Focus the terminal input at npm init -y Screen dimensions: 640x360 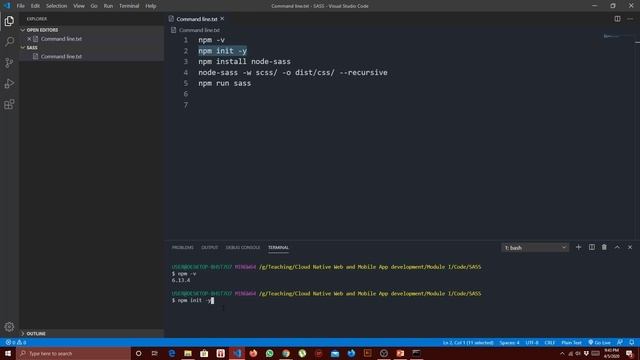(x=195, y=300)
